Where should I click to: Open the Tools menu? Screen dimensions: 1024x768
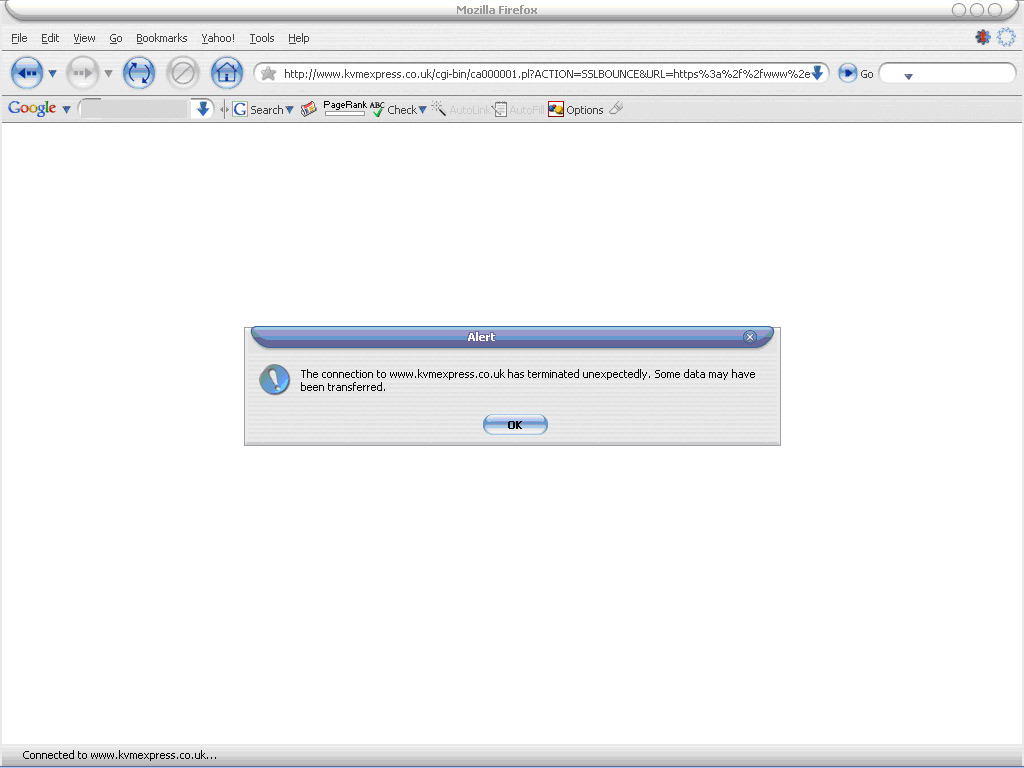(x=262, y=38)
